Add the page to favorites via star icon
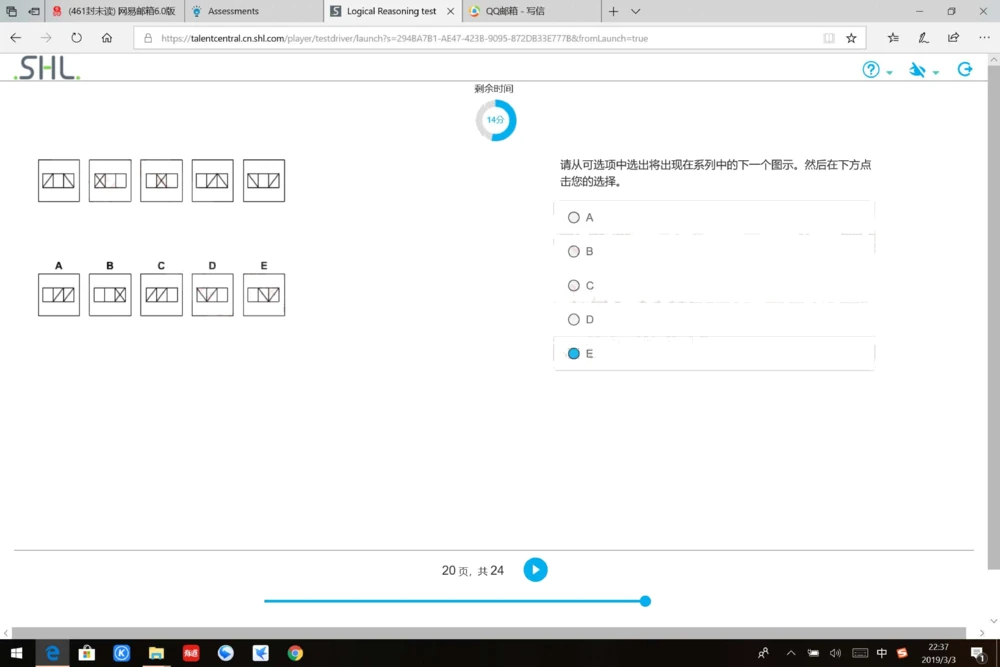The image size is (1000, 667). [x=851, y=37]
